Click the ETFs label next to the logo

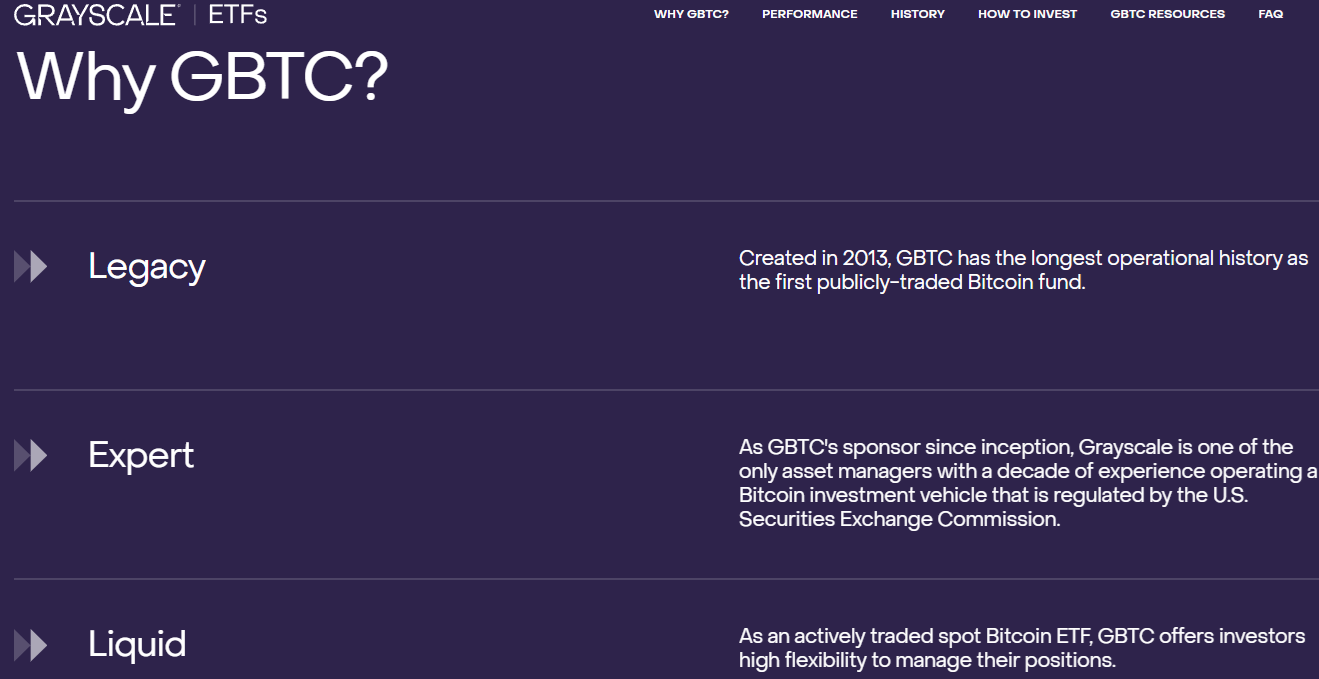click(x=235, y=15)
